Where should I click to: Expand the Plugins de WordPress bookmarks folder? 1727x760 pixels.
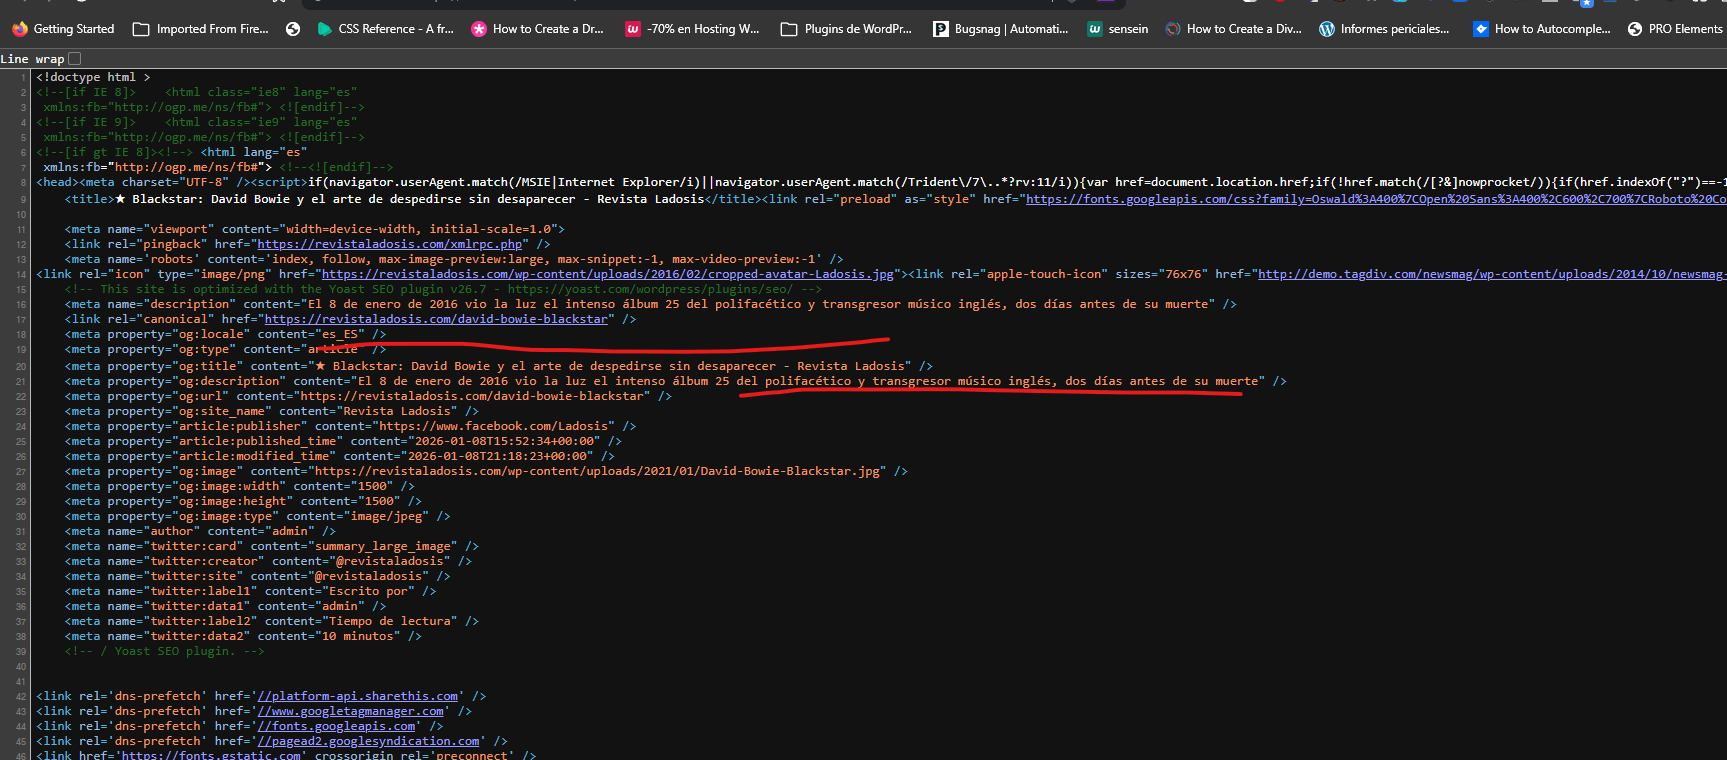[846, 29]
